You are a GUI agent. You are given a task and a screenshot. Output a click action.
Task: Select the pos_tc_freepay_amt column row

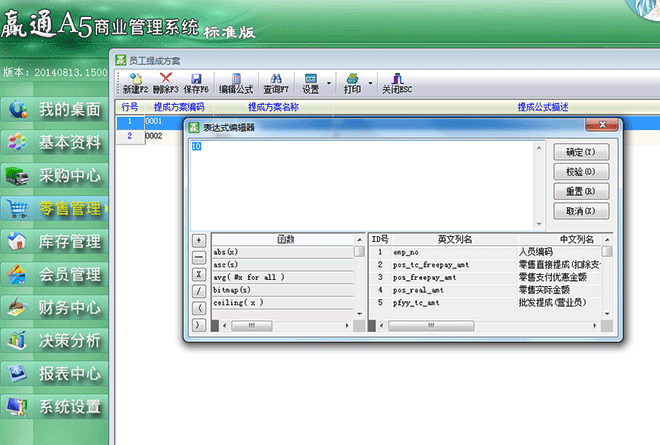pos(485,265)
